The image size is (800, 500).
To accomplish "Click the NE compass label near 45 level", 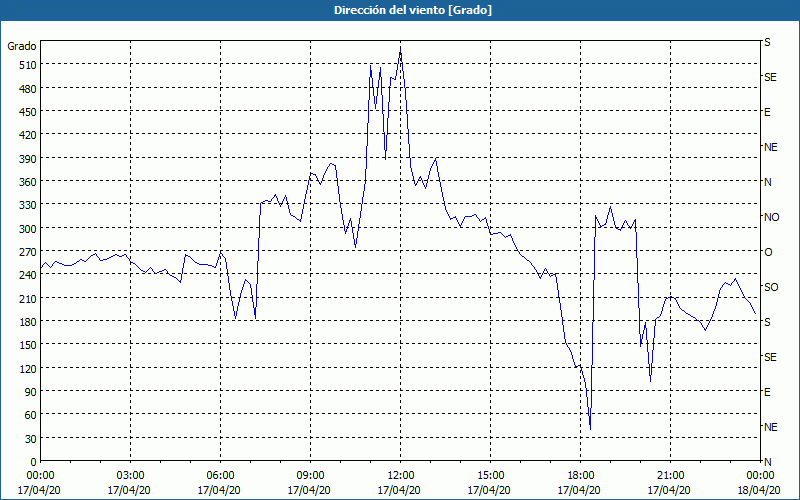I will point(771,427).
